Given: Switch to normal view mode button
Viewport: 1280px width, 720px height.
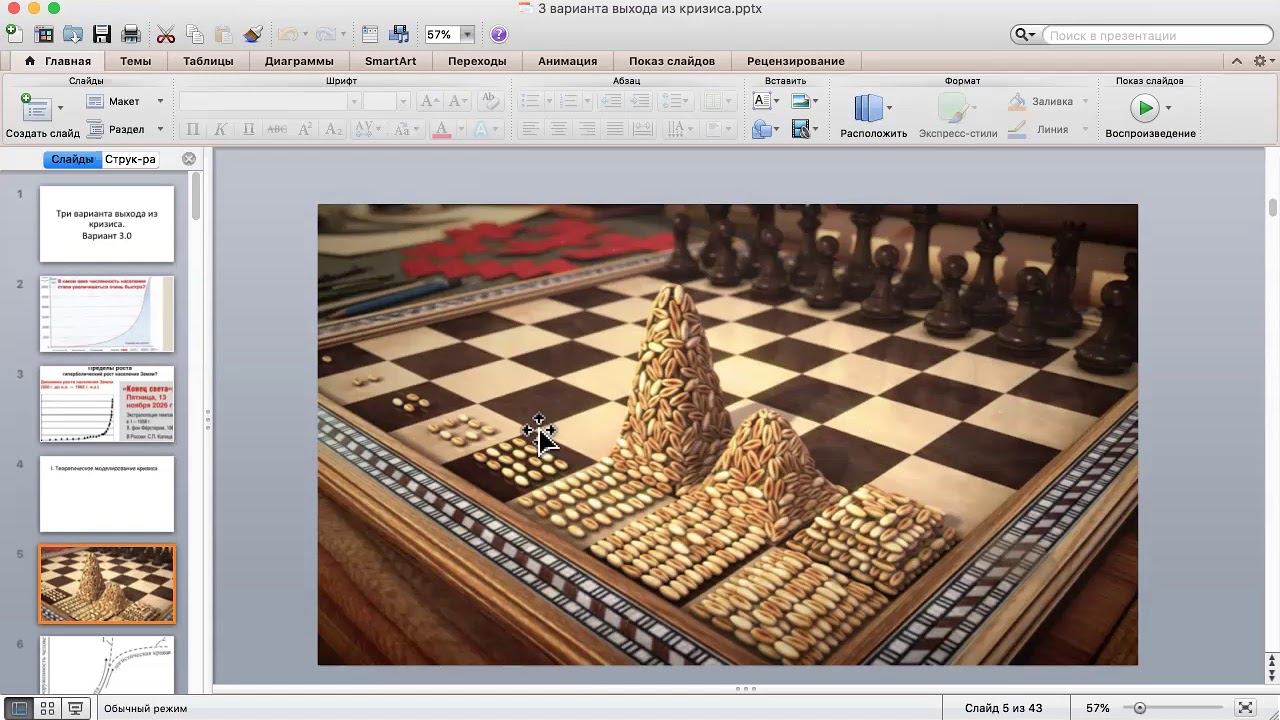Looking at the screenshot, I should tap(19, 708).
